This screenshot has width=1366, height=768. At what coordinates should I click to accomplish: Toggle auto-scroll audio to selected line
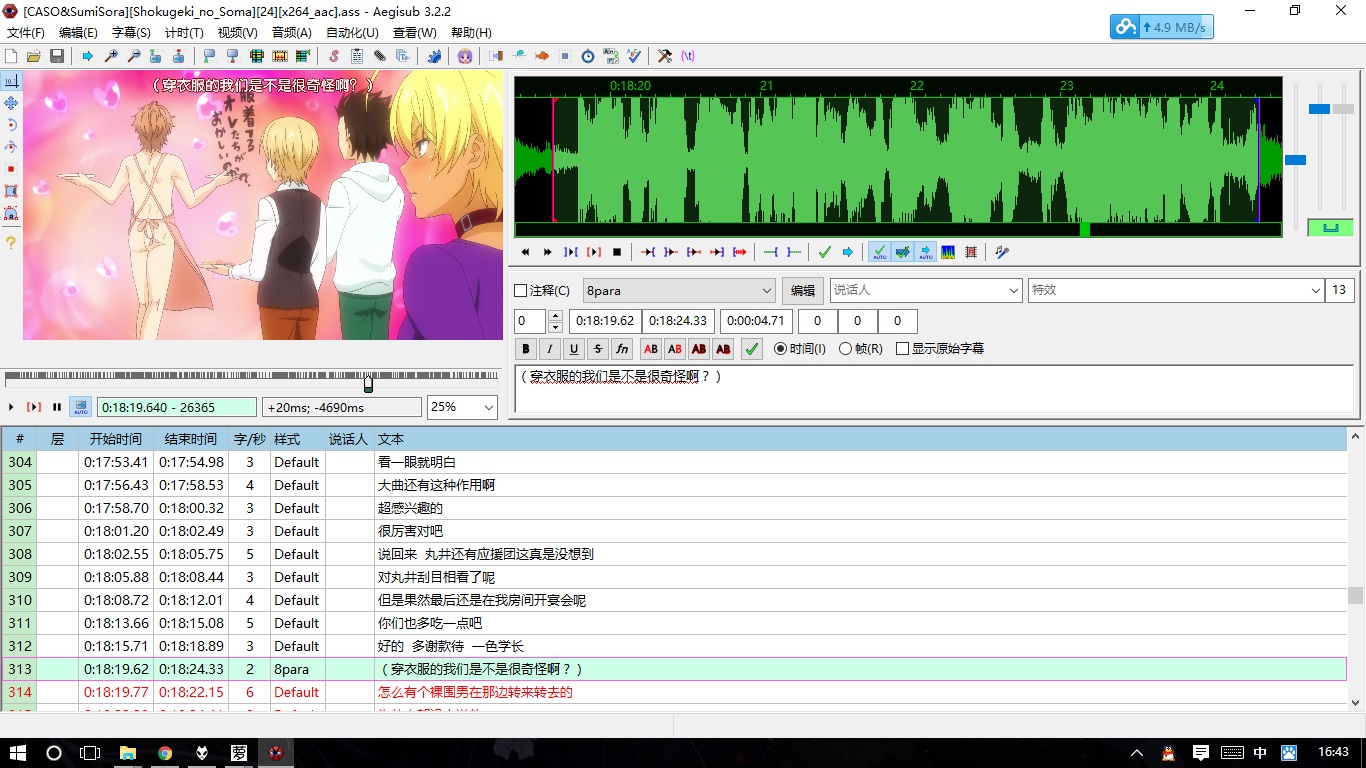[x=925, y=252]
